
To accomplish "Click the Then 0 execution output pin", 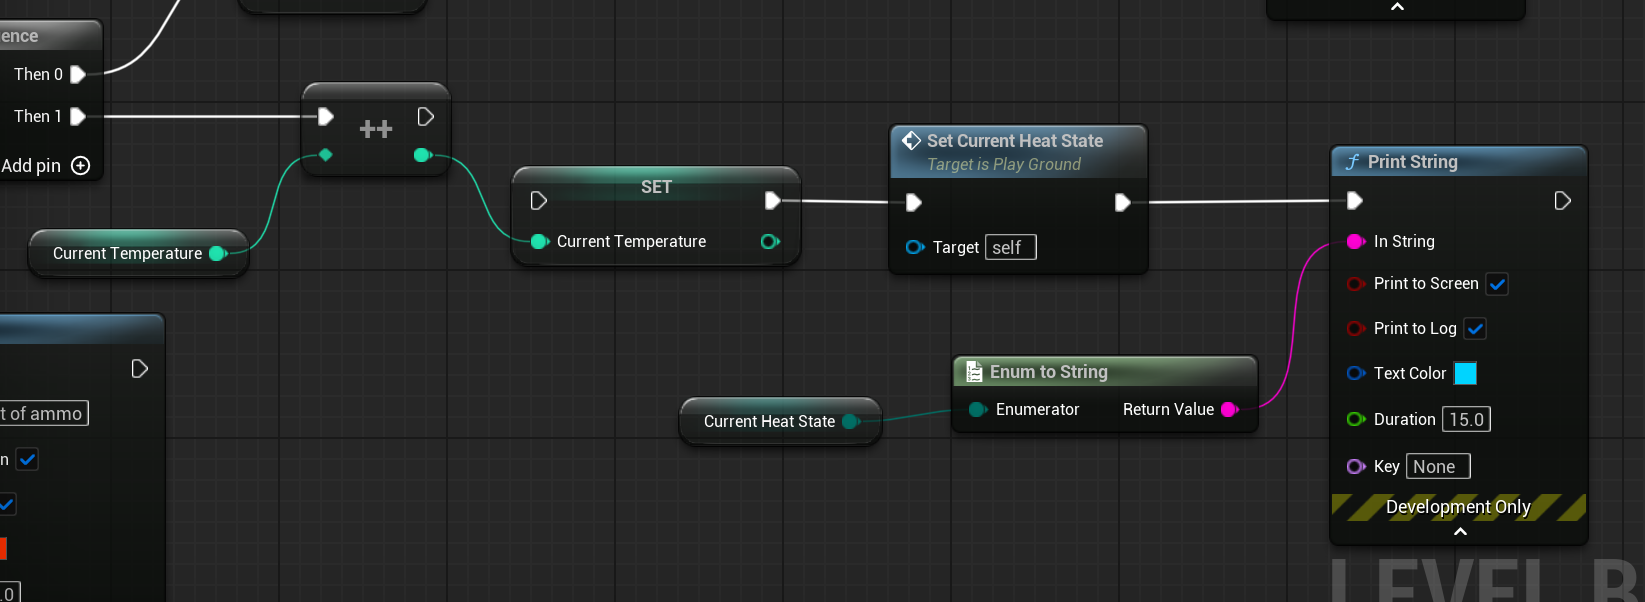I will click(x=78, y=74).
